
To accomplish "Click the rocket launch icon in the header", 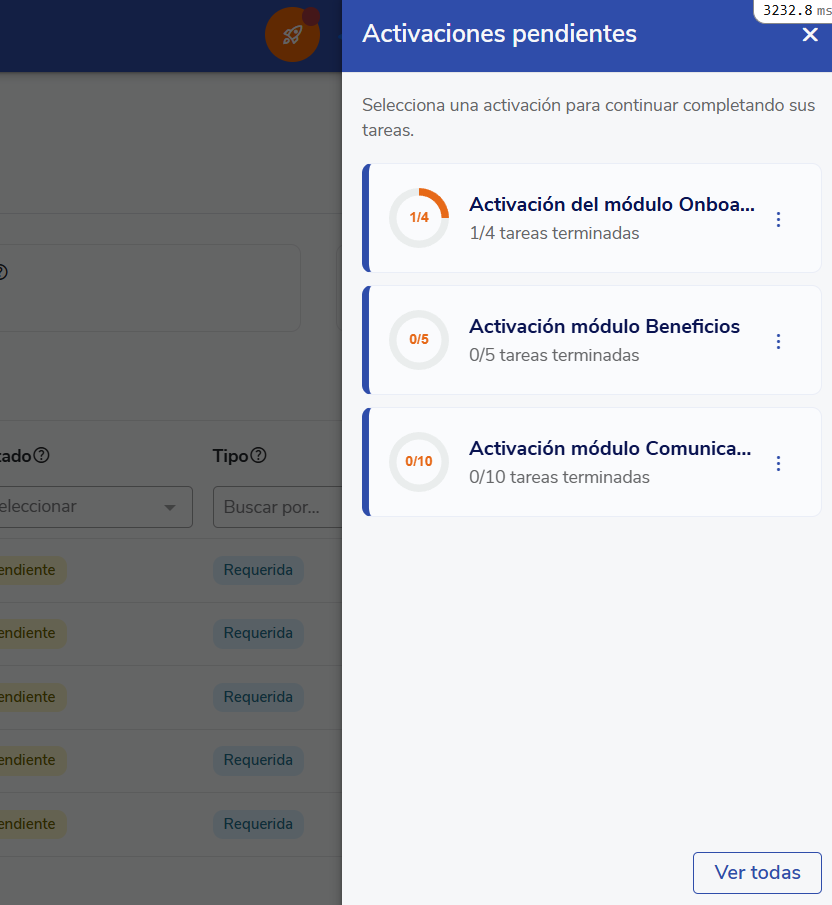I will 292,33.
